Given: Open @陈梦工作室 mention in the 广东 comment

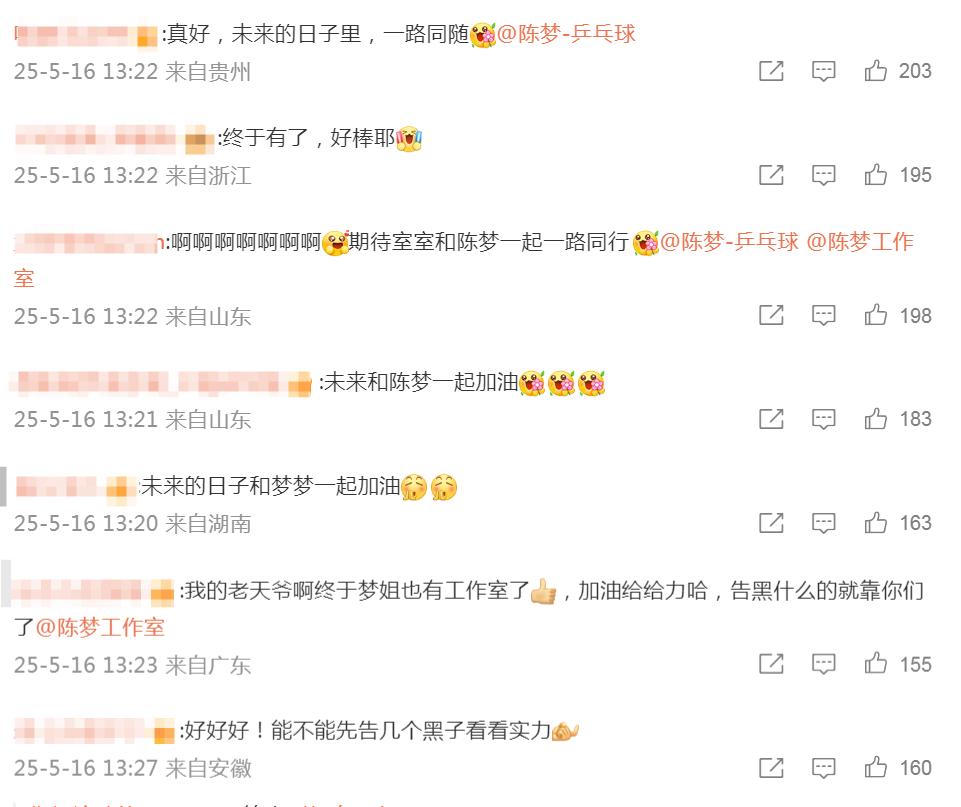Looking at the screenshot, I should click(x=100, y=627).
